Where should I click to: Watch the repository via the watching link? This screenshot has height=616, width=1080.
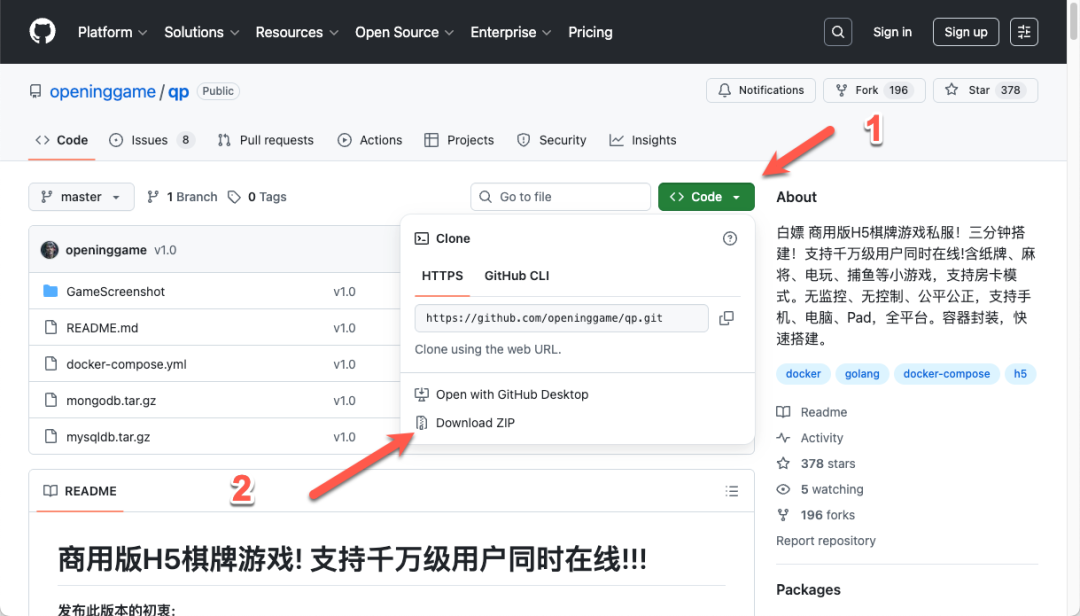point(831,489)
